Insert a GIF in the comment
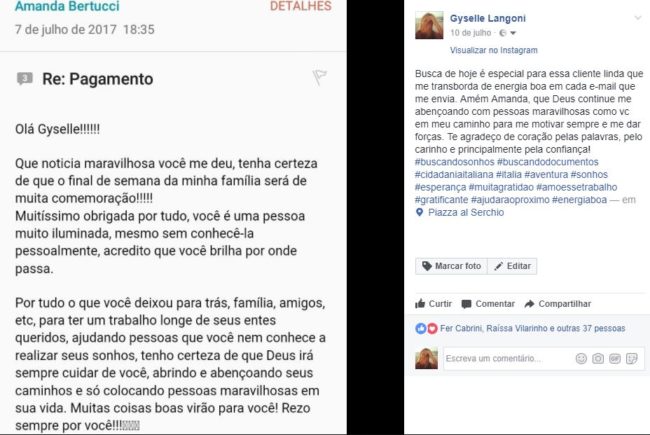This screenshot has height=435, width=650. click(x=615, y=358)
